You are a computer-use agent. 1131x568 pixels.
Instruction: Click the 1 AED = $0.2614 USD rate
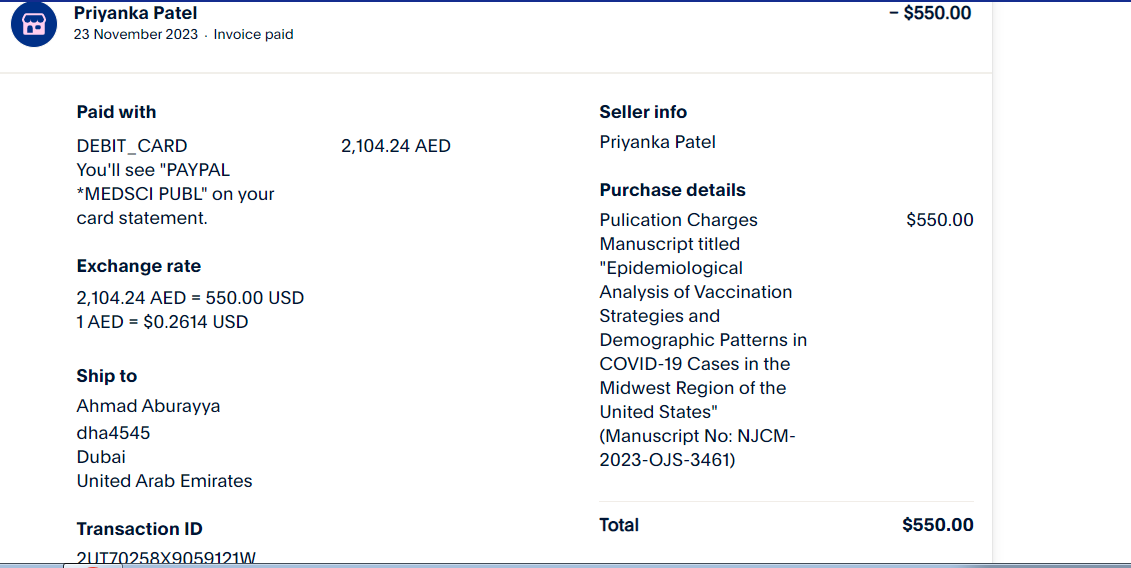[162, 322]
